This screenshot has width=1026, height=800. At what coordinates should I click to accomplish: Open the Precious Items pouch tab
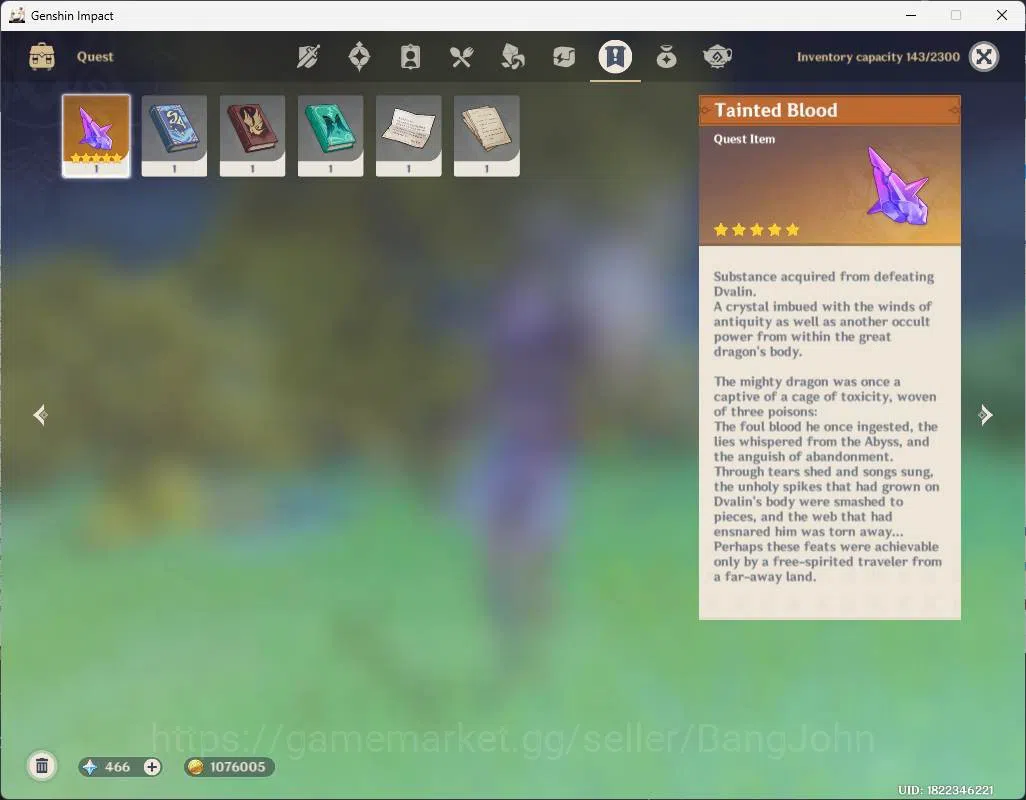(666, 58)
